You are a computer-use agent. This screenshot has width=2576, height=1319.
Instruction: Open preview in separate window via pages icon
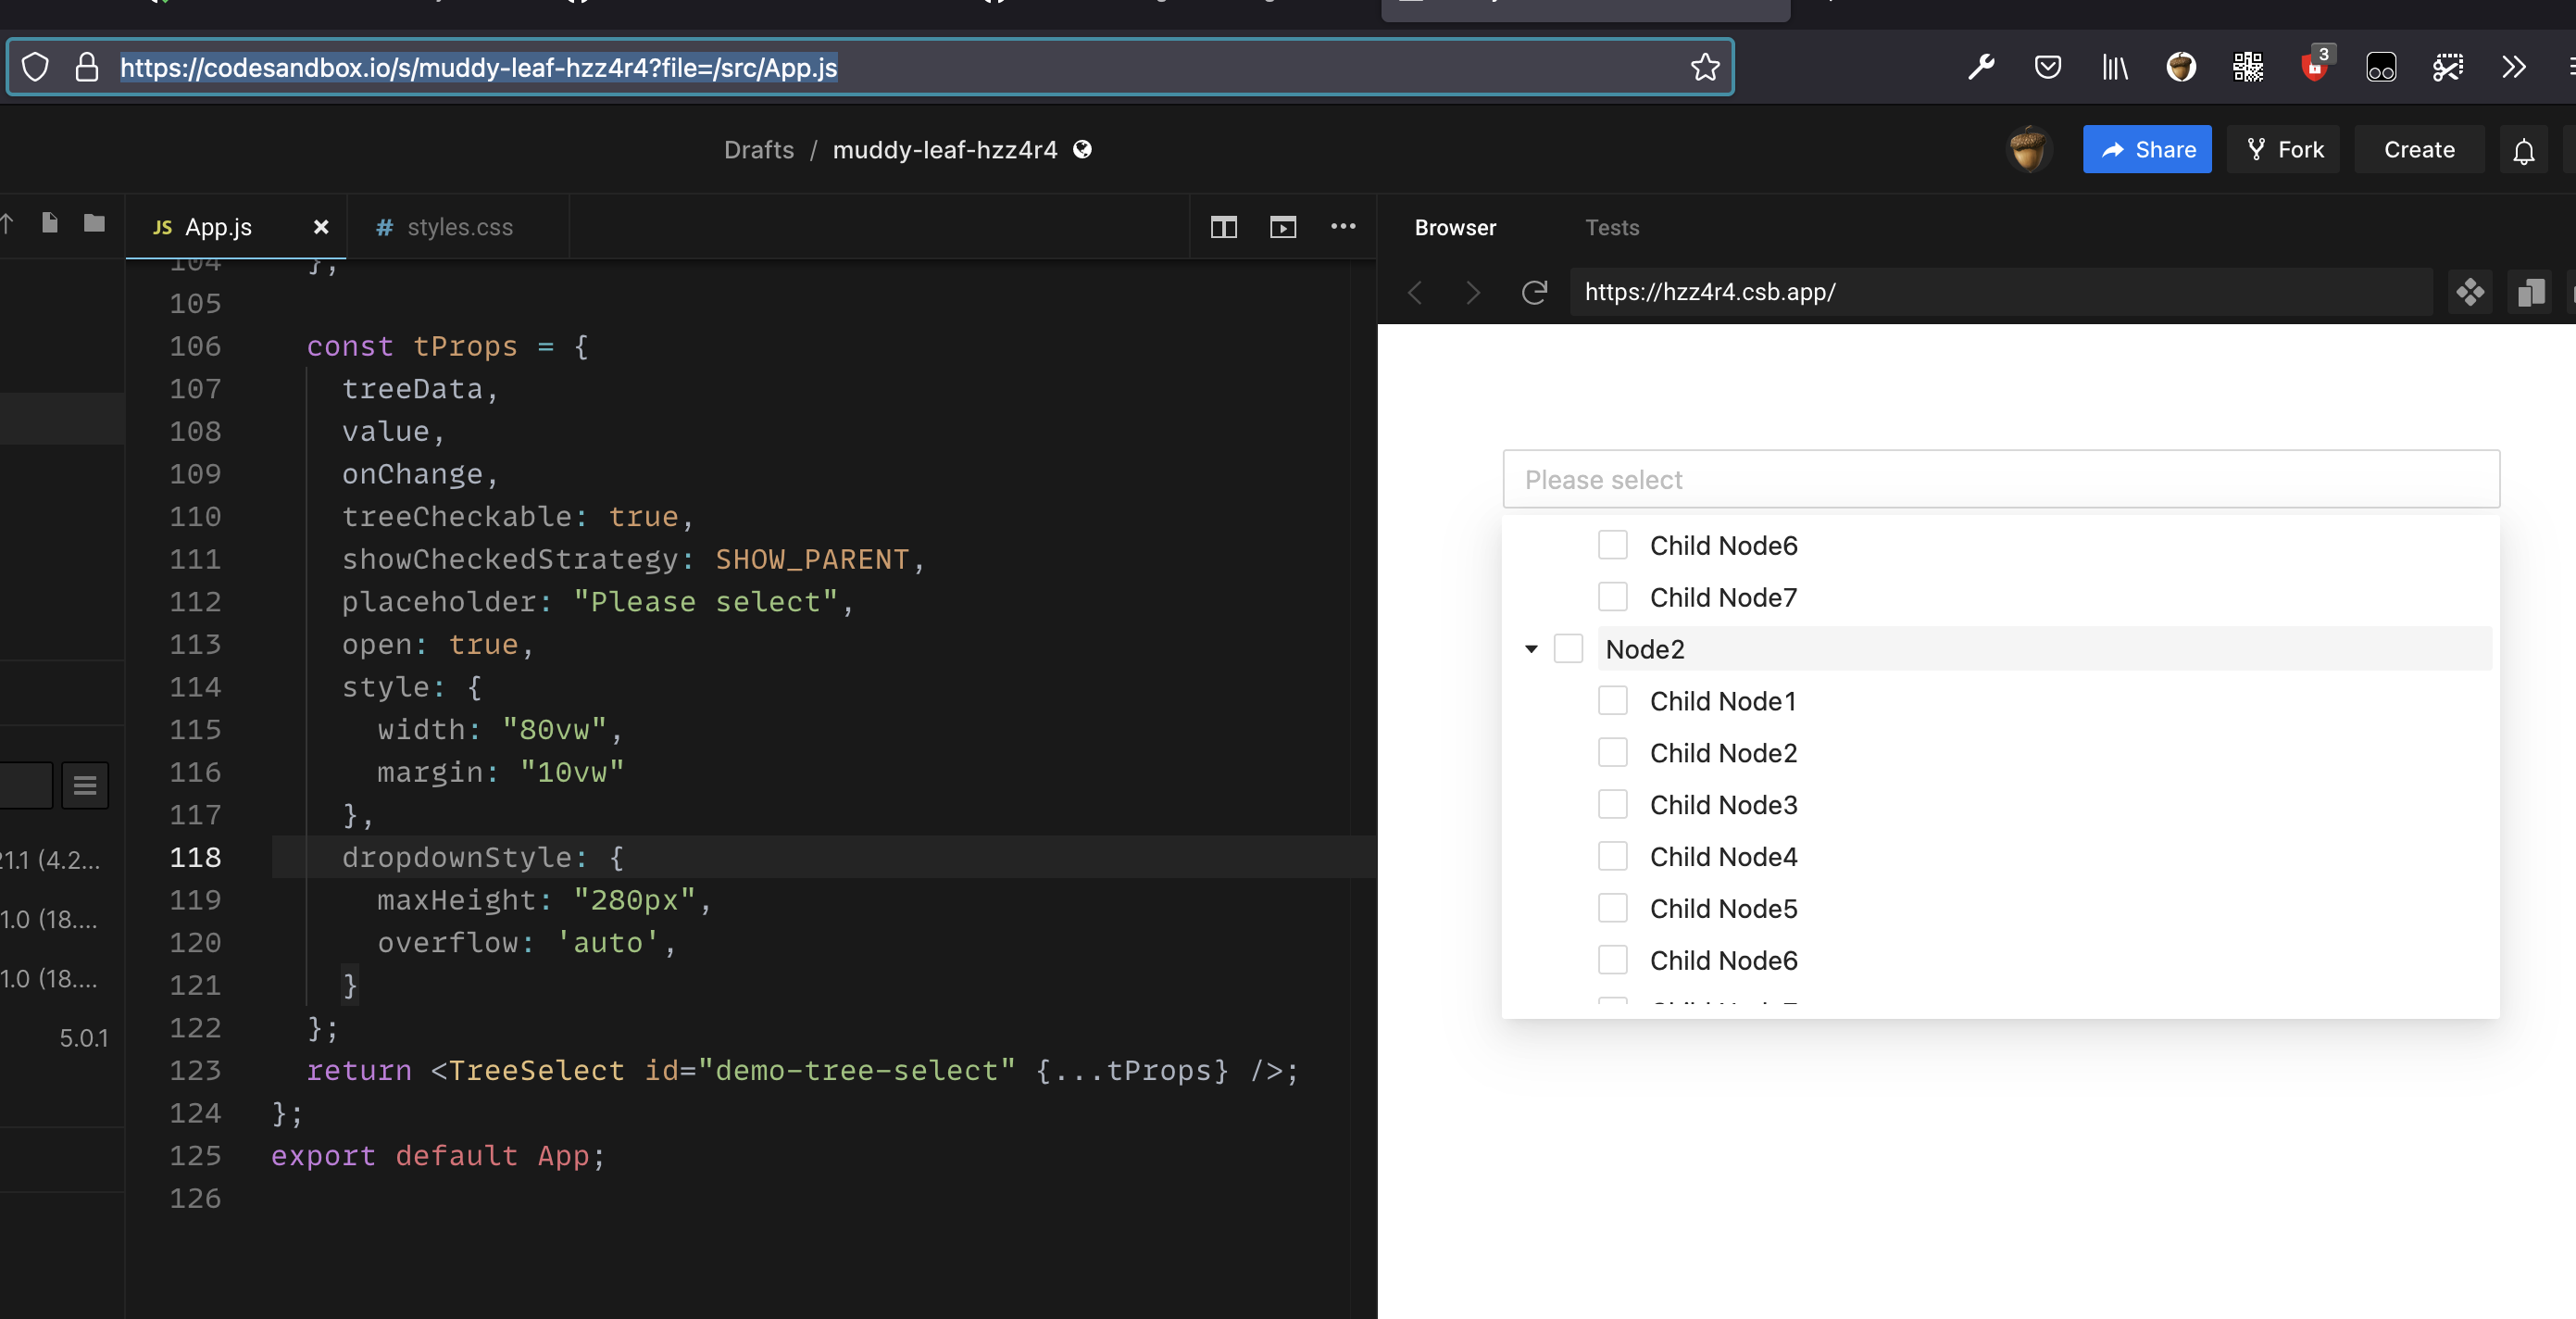tap(2530, 292)
